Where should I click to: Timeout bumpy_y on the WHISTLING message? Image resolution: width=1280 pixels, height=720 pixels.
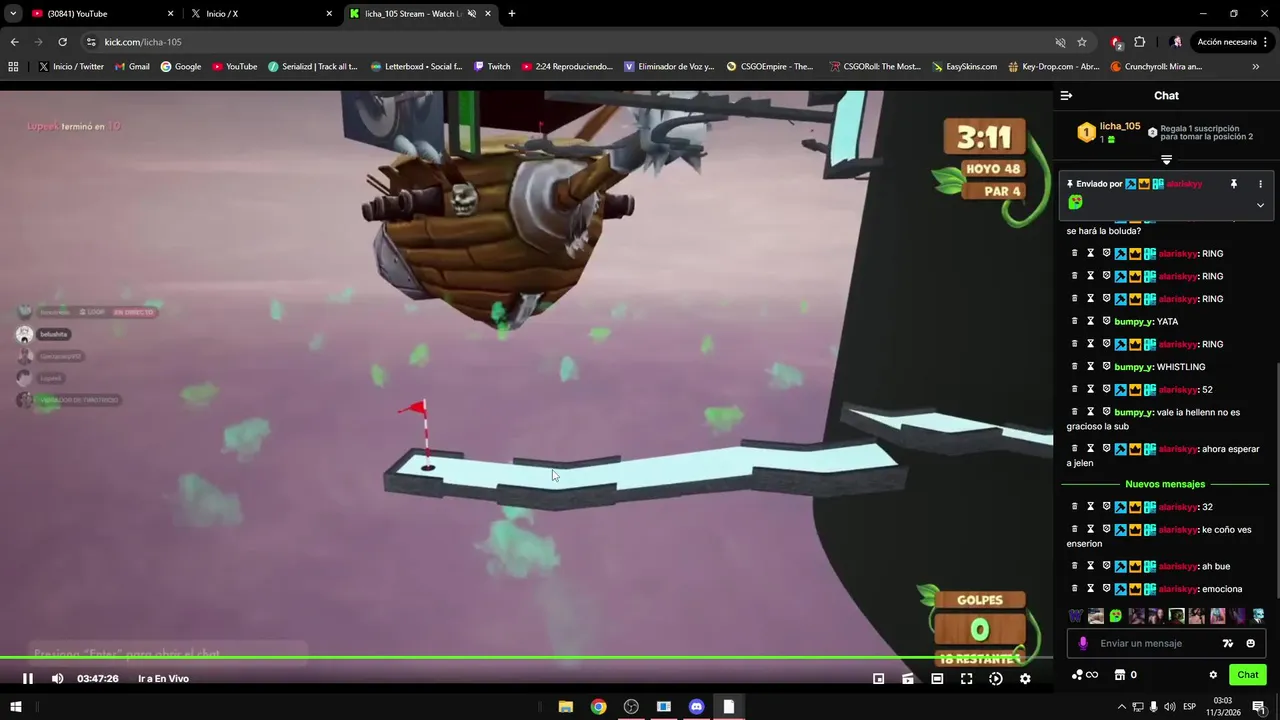pyautogui.click(x=1091, y=366)
